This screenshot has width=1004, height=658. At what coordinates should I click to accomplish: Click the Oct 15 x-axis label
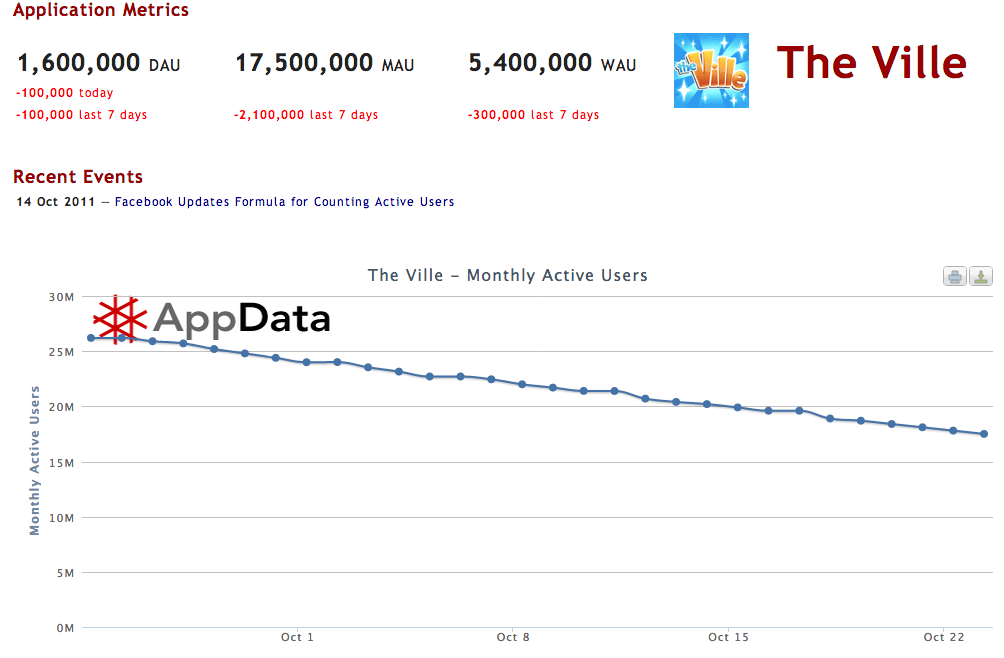tap(727, 637)
